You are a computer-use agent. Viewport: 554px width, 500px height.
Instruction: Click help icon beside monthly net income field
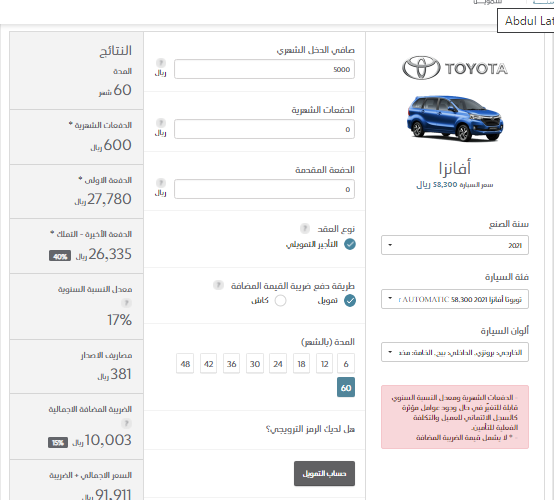[161, 63]
